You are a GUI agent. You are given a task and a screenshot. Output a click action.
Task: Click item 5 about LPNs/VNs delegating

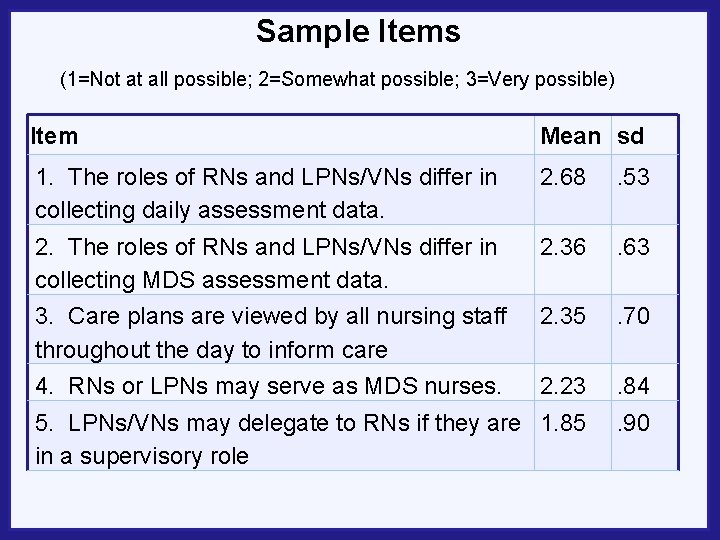point(277,438)
